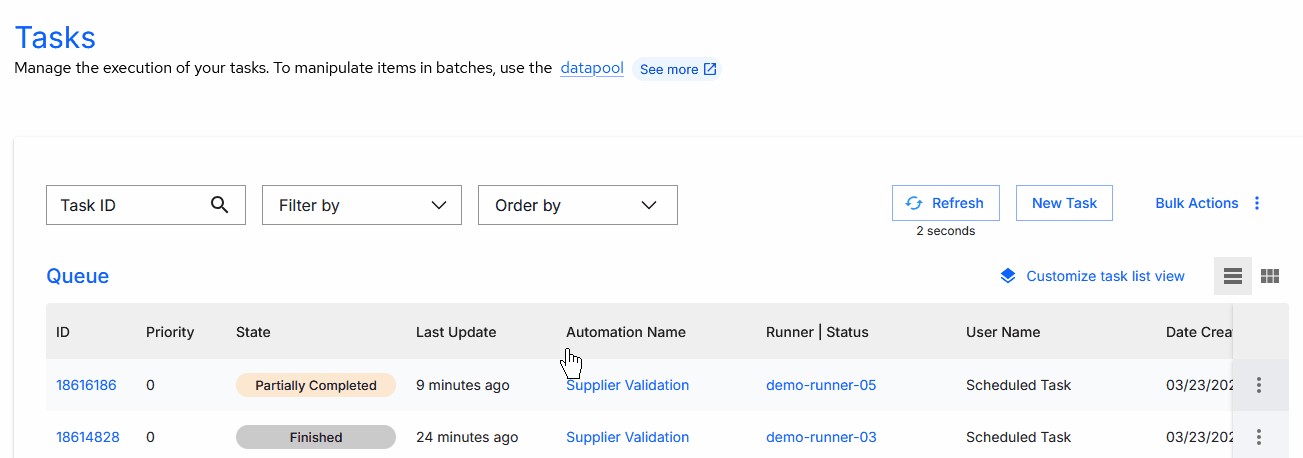Create a task with New Task button
The image size is (1303, 458).
click(x=1064, y=203)
